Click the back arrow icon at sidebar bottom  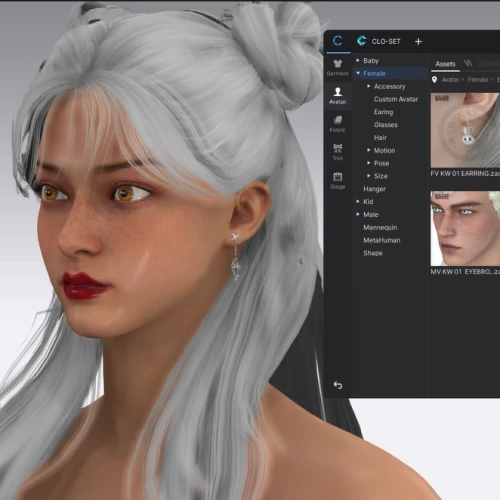click(x=338, y=385)
